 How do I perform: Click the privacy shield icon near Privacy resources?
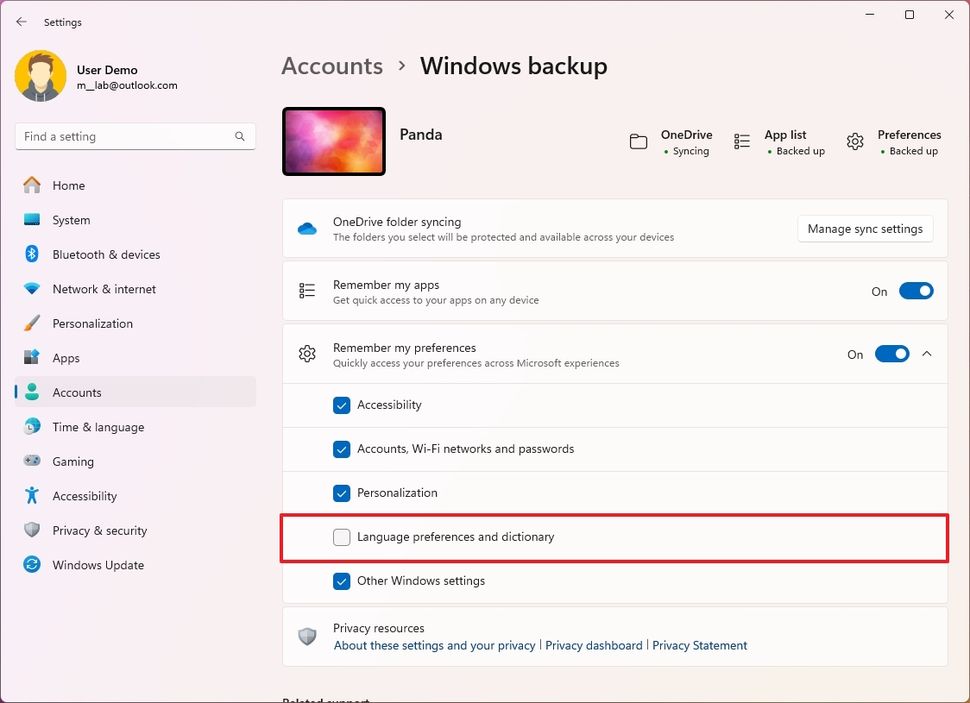point(307,636)
